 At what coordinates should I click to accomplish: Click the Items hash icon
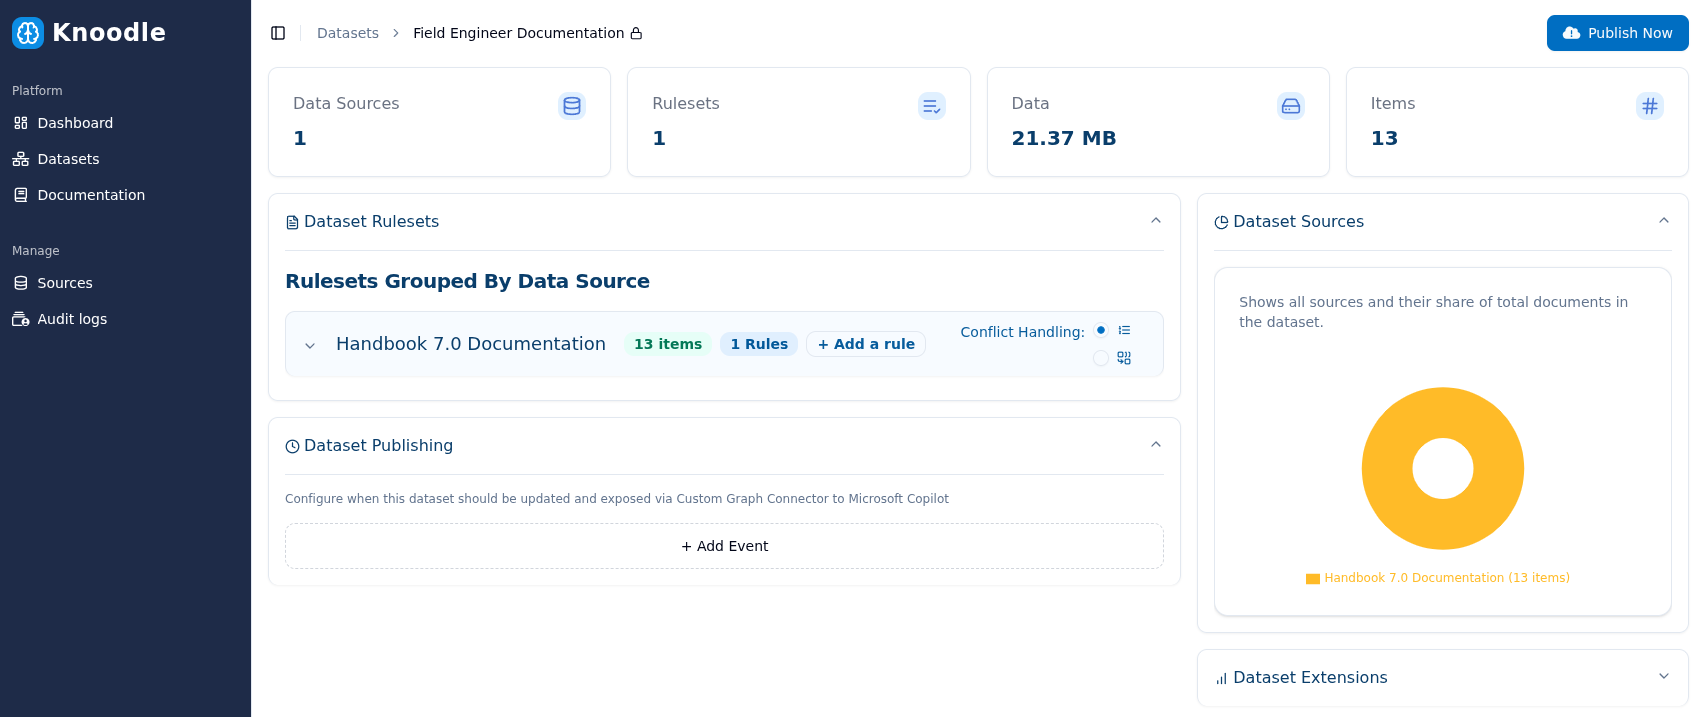pos(1650,106)
